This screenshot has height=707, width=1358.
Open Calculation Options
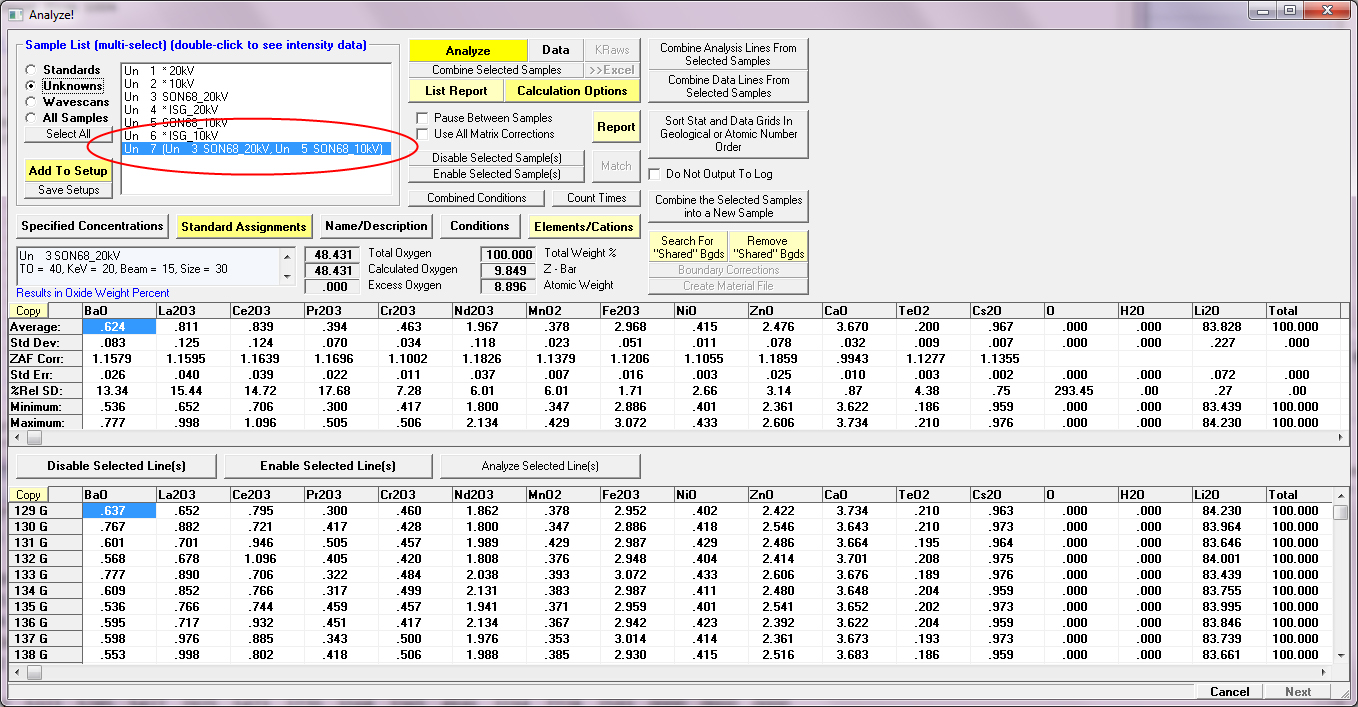[x=572, y=91]
